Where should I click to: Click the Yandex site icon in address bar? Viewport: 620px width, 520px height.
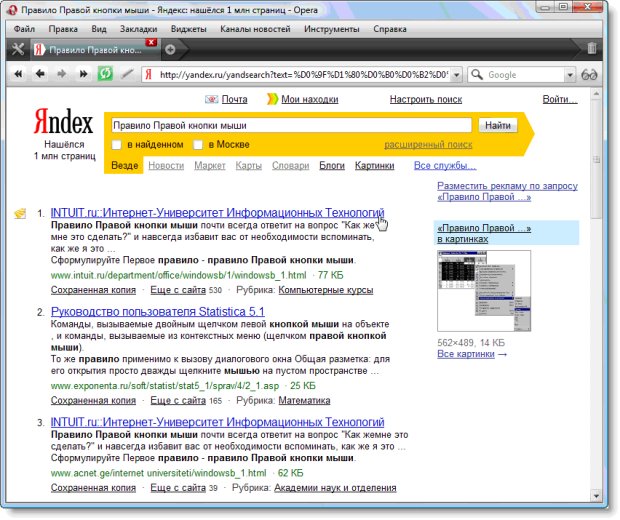point(149,74)
